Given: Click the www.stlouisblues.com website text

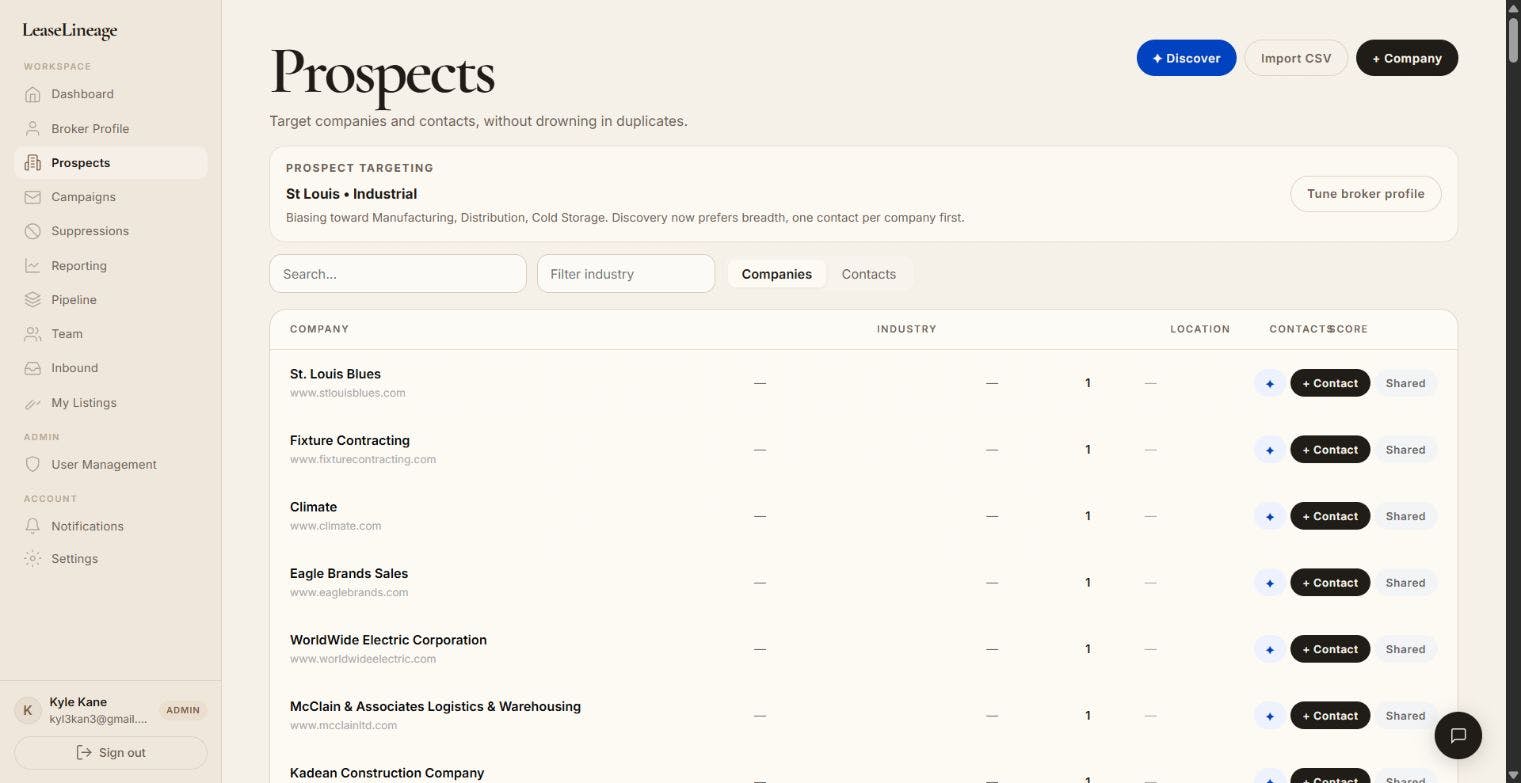Looking at the screenshot, I should (x=348, y=393).
